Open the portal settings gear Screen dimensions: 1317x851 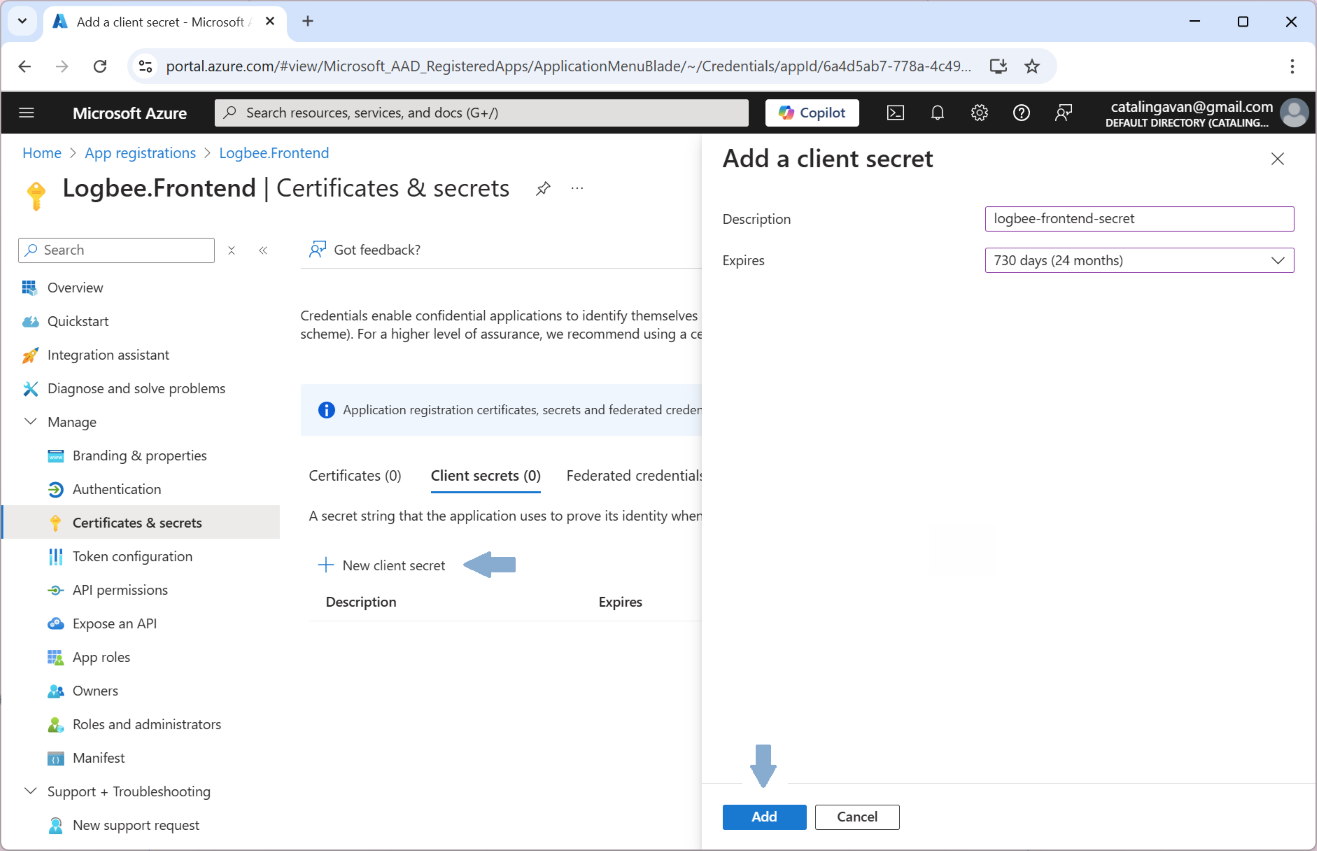979,112
